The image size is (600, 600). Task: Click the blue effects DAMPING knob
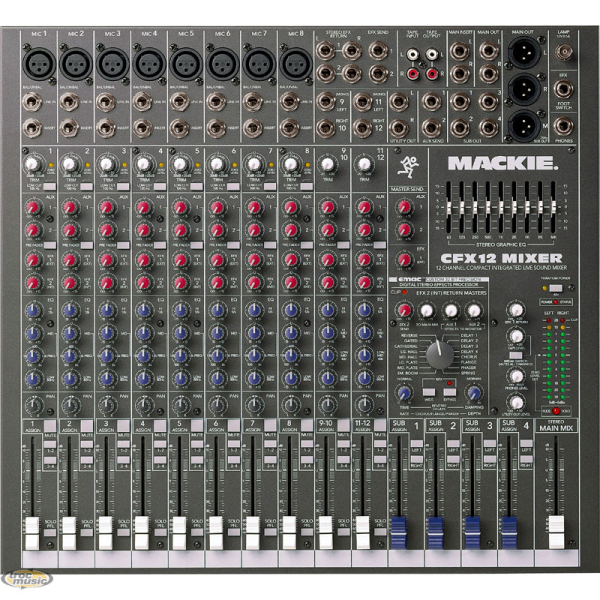474,393
